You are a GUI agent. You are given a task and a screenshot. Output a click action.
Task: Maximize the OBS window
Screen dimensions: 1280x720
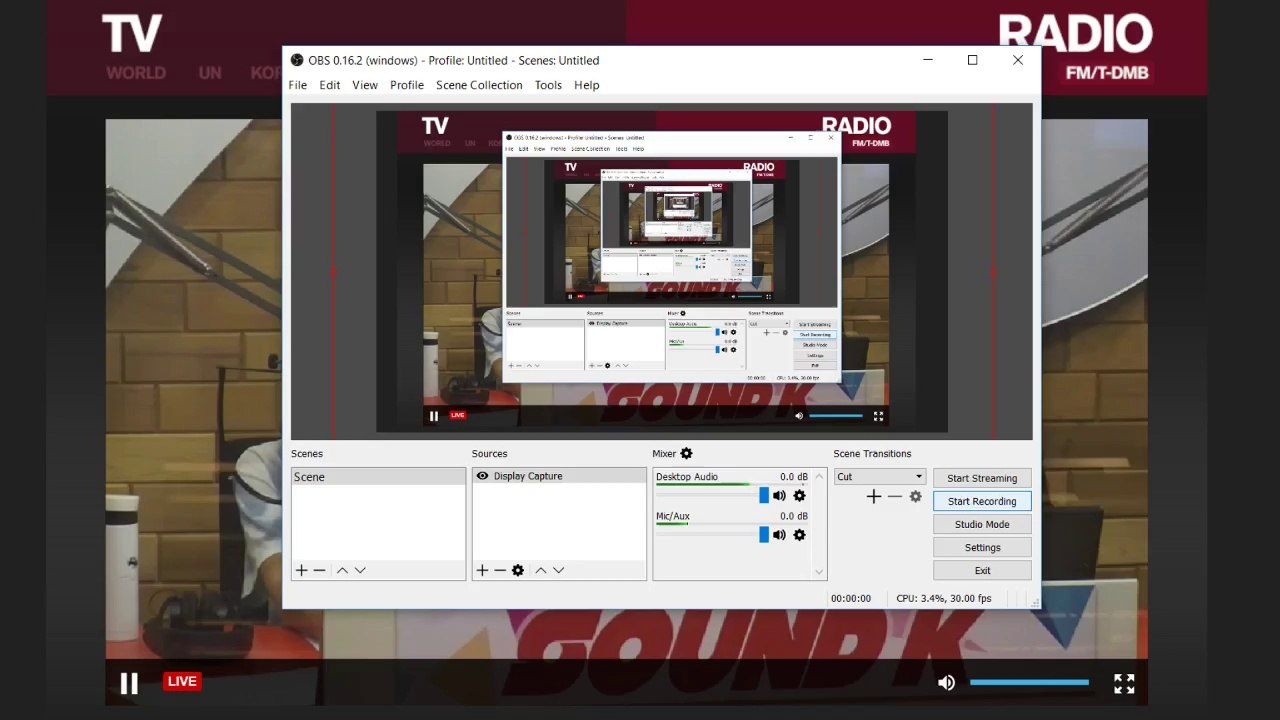pos(972,60)
